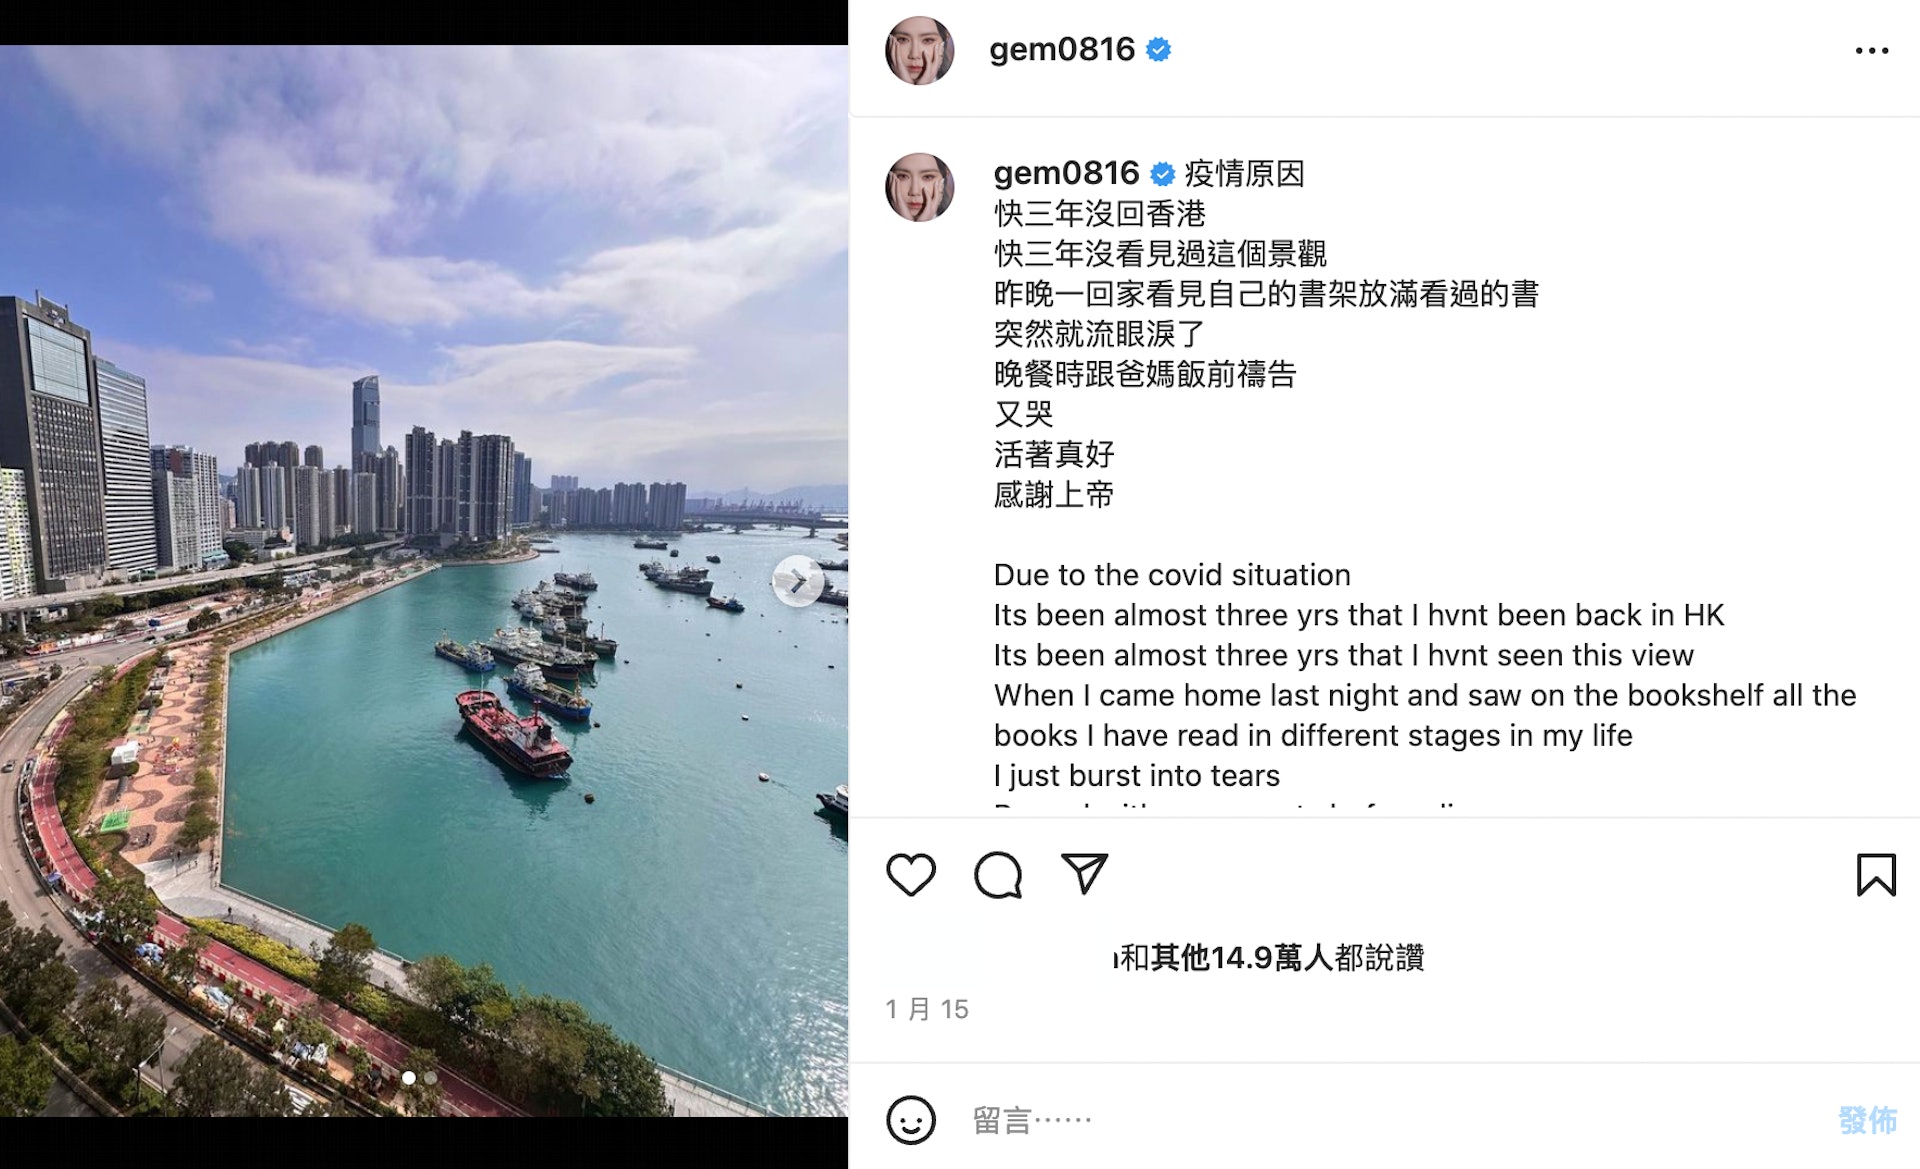Click the header profile avatar
1920x1169 pixels.
click(920, 50)
